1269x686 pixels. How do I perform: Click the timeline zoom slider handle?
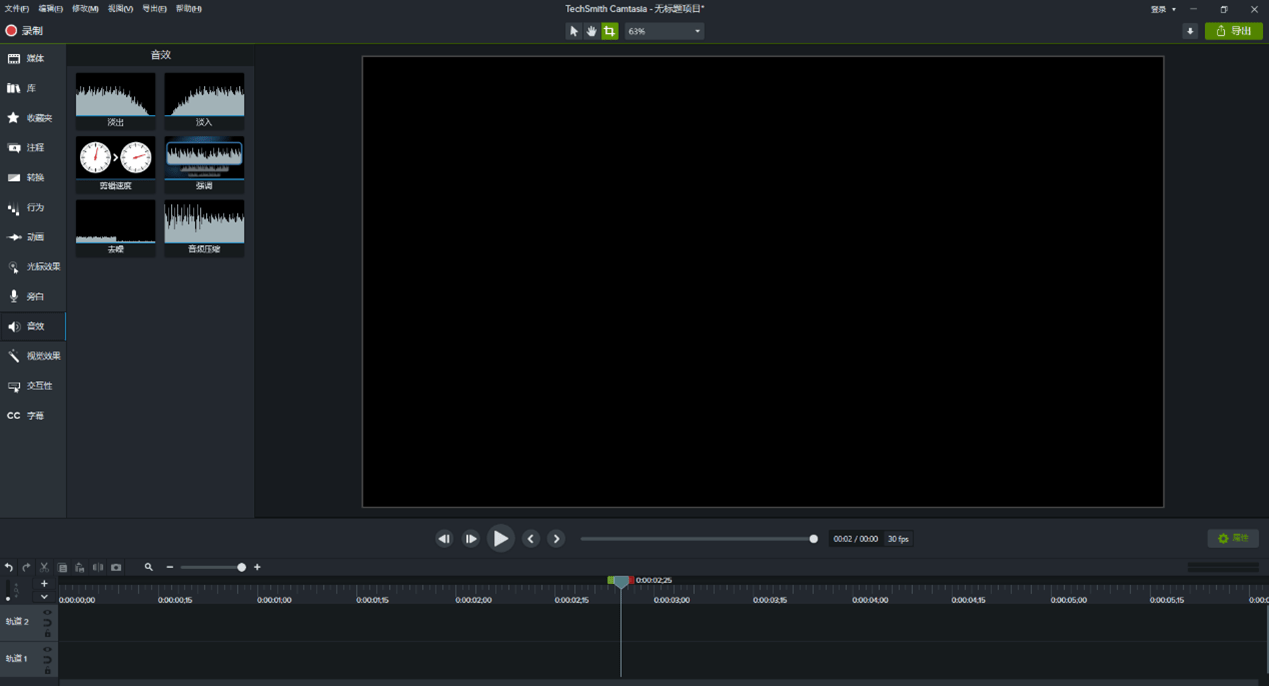241,567
